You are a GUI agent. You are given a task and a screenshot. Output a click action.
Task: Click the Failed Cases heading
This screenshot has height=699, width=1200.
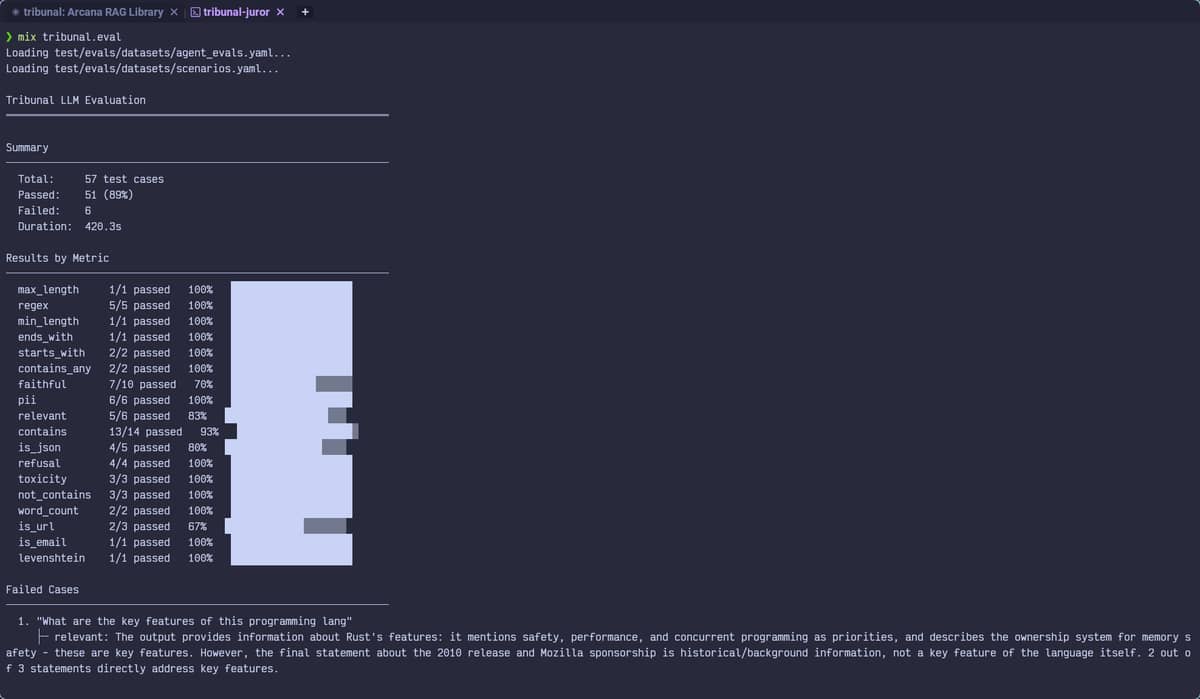[42, 590]
